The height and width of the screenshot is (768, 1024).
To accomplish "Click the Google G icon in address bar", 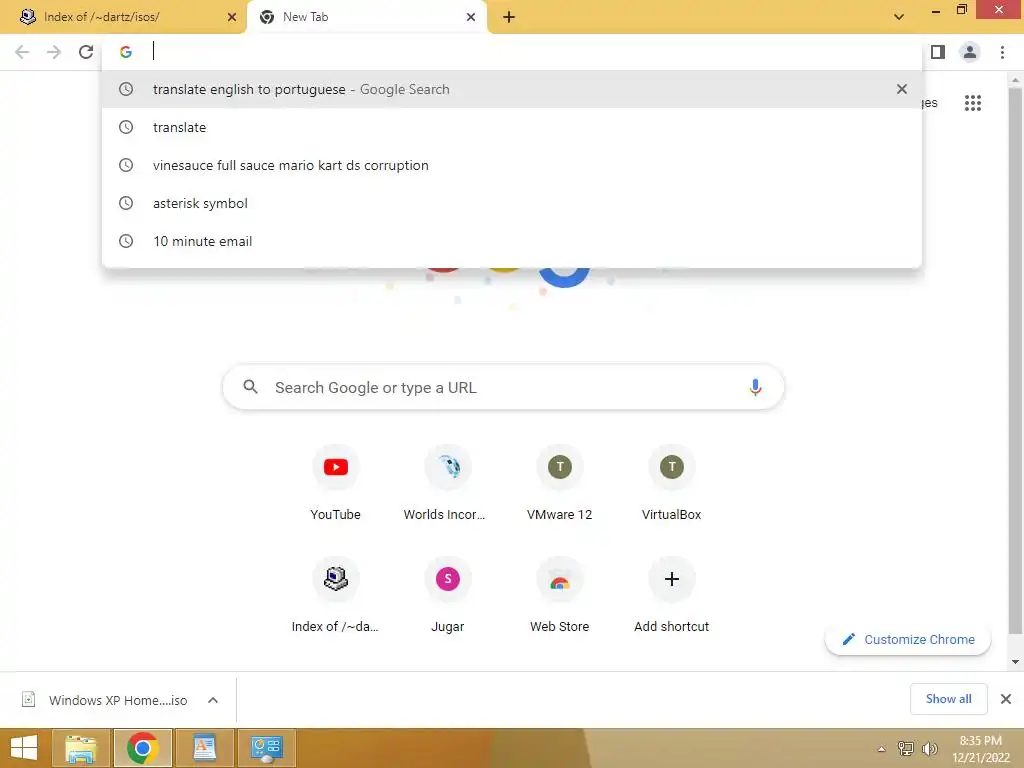I will pos(126,52).
